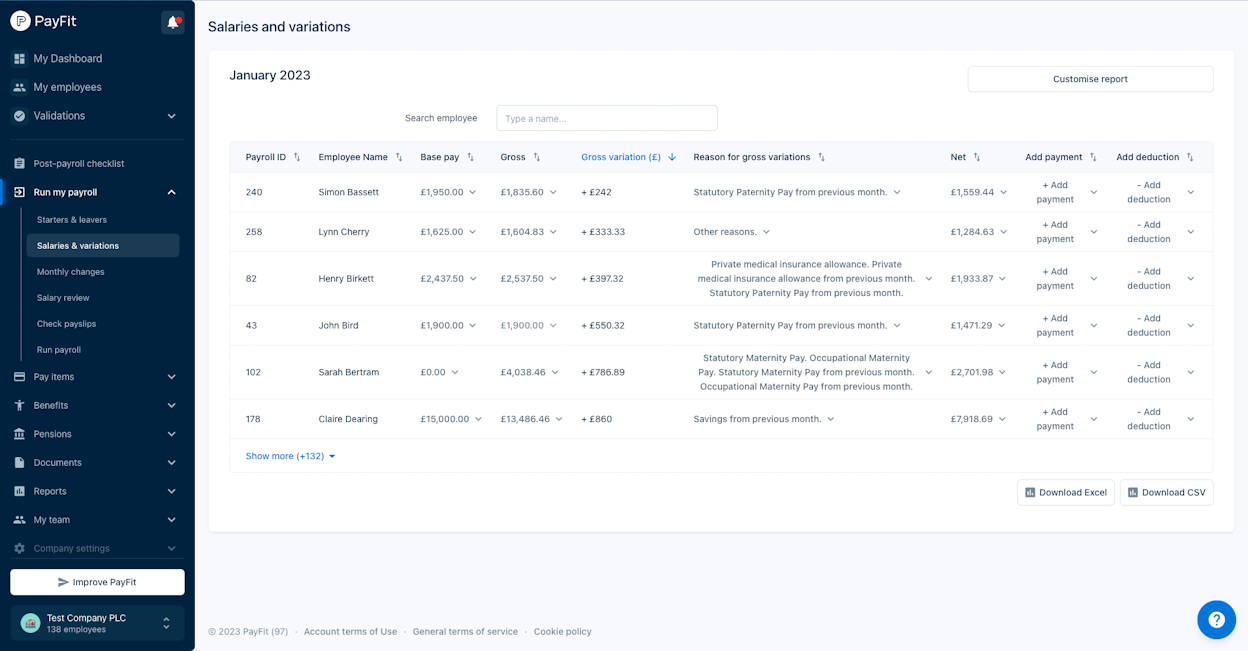The height and width of the screenshot is (651, 1248).
Task: Go to Monthly changes
Action: (71, 272)
